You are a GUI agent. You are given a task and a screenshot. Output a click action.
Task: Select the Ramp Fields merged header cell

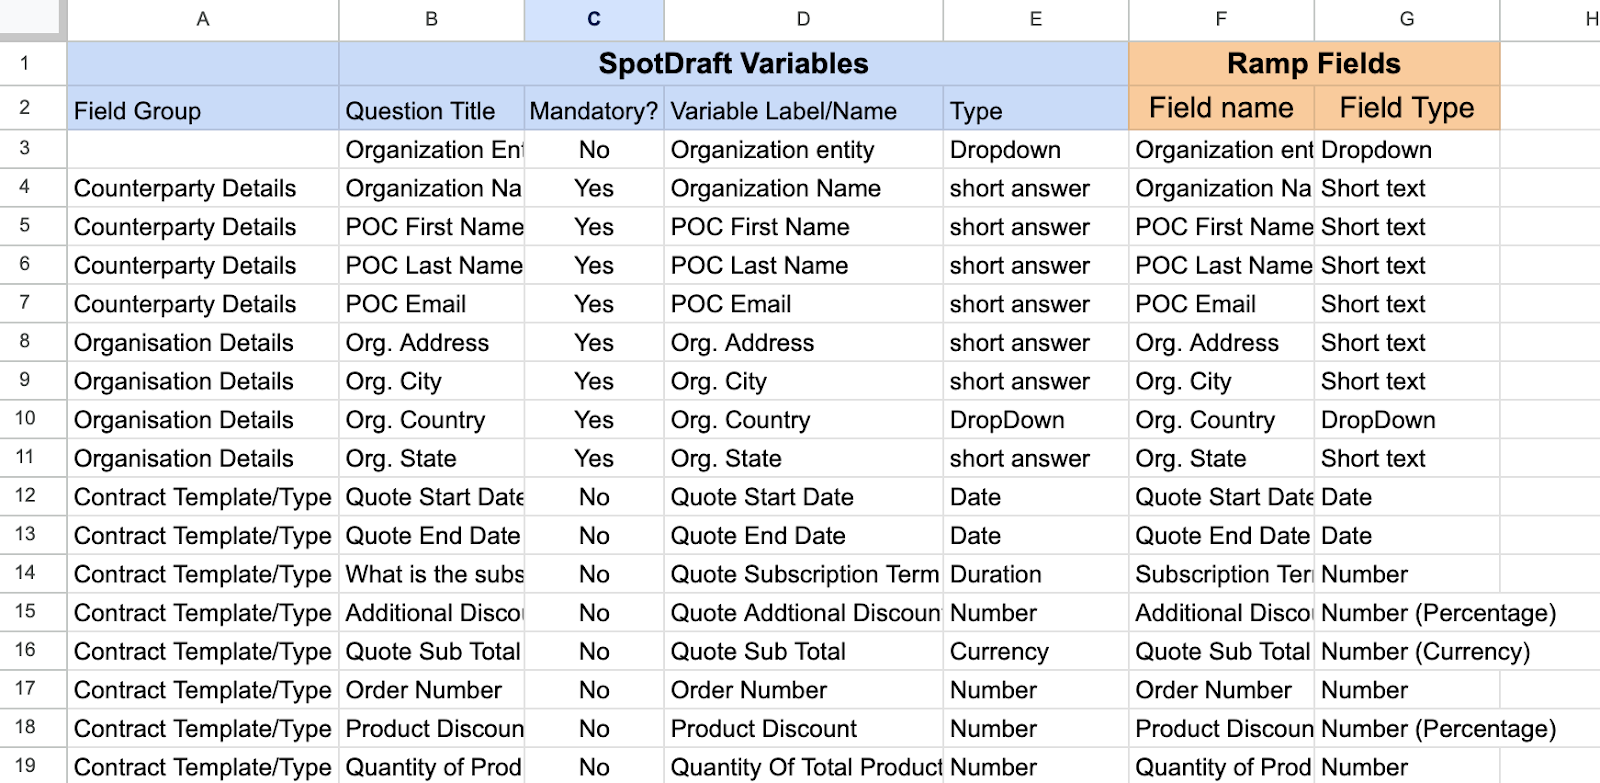(x=1313, y=64)
